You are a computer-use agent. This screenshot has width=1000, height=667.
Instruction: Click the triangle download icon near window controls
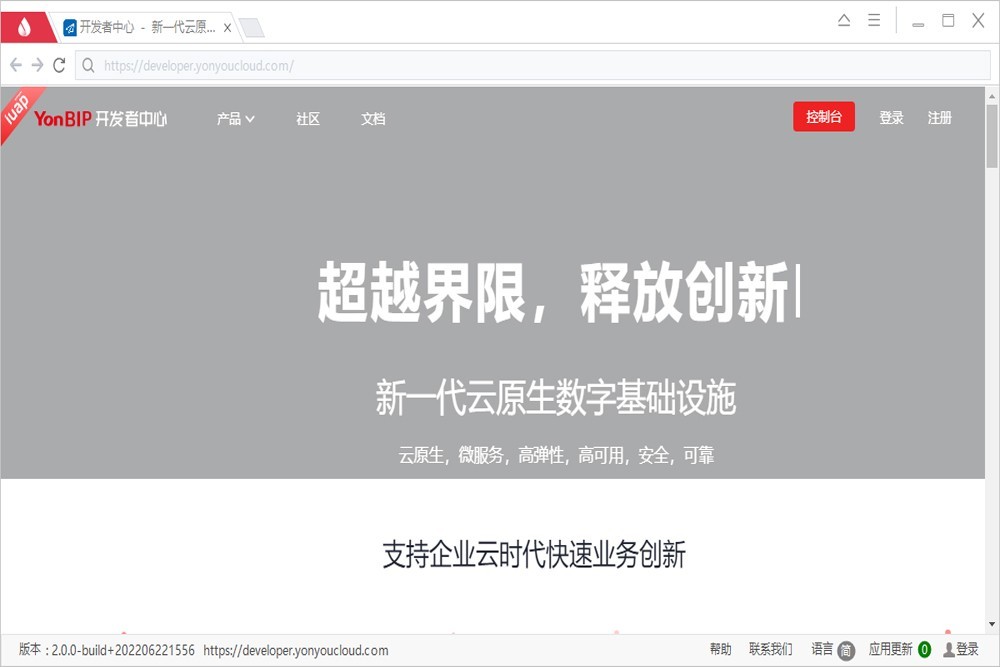845,19
